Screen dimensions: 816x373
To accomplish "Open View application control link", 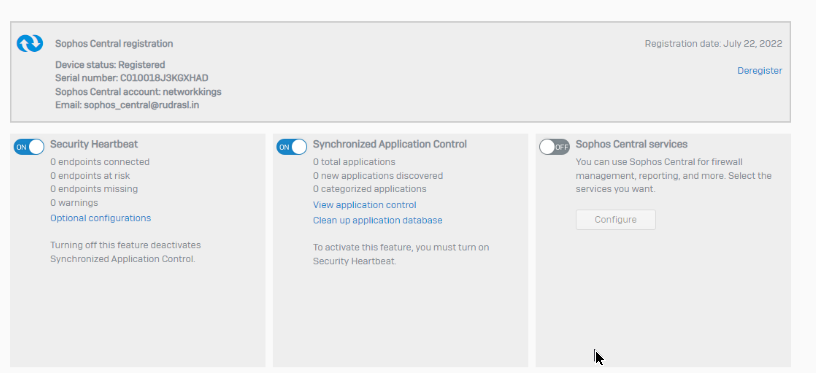I will pyautogui.click(x=364, y=205).
